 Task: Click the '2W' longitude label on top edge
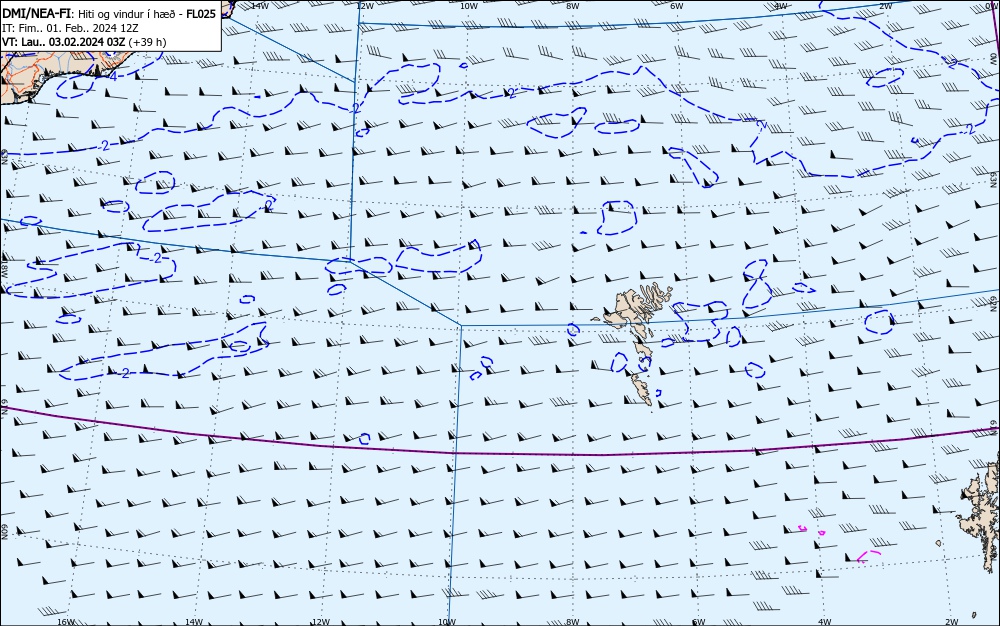pyautogui.click(x=885, y=6)
